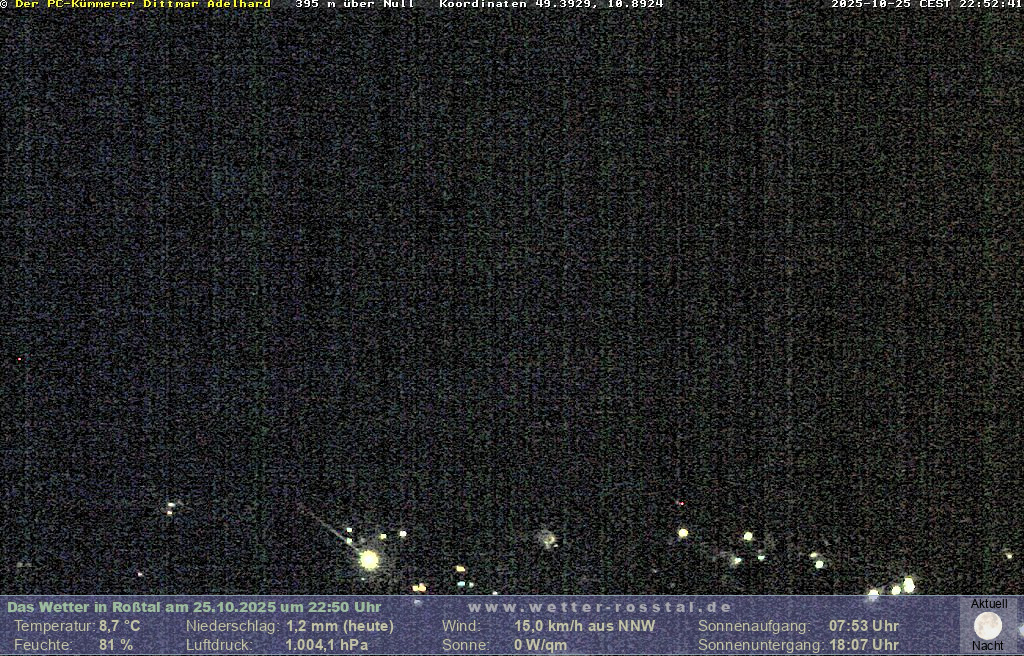Click the "Der PC-Kümmerer Dittmar Adelhard" credit

pos(143,4)
